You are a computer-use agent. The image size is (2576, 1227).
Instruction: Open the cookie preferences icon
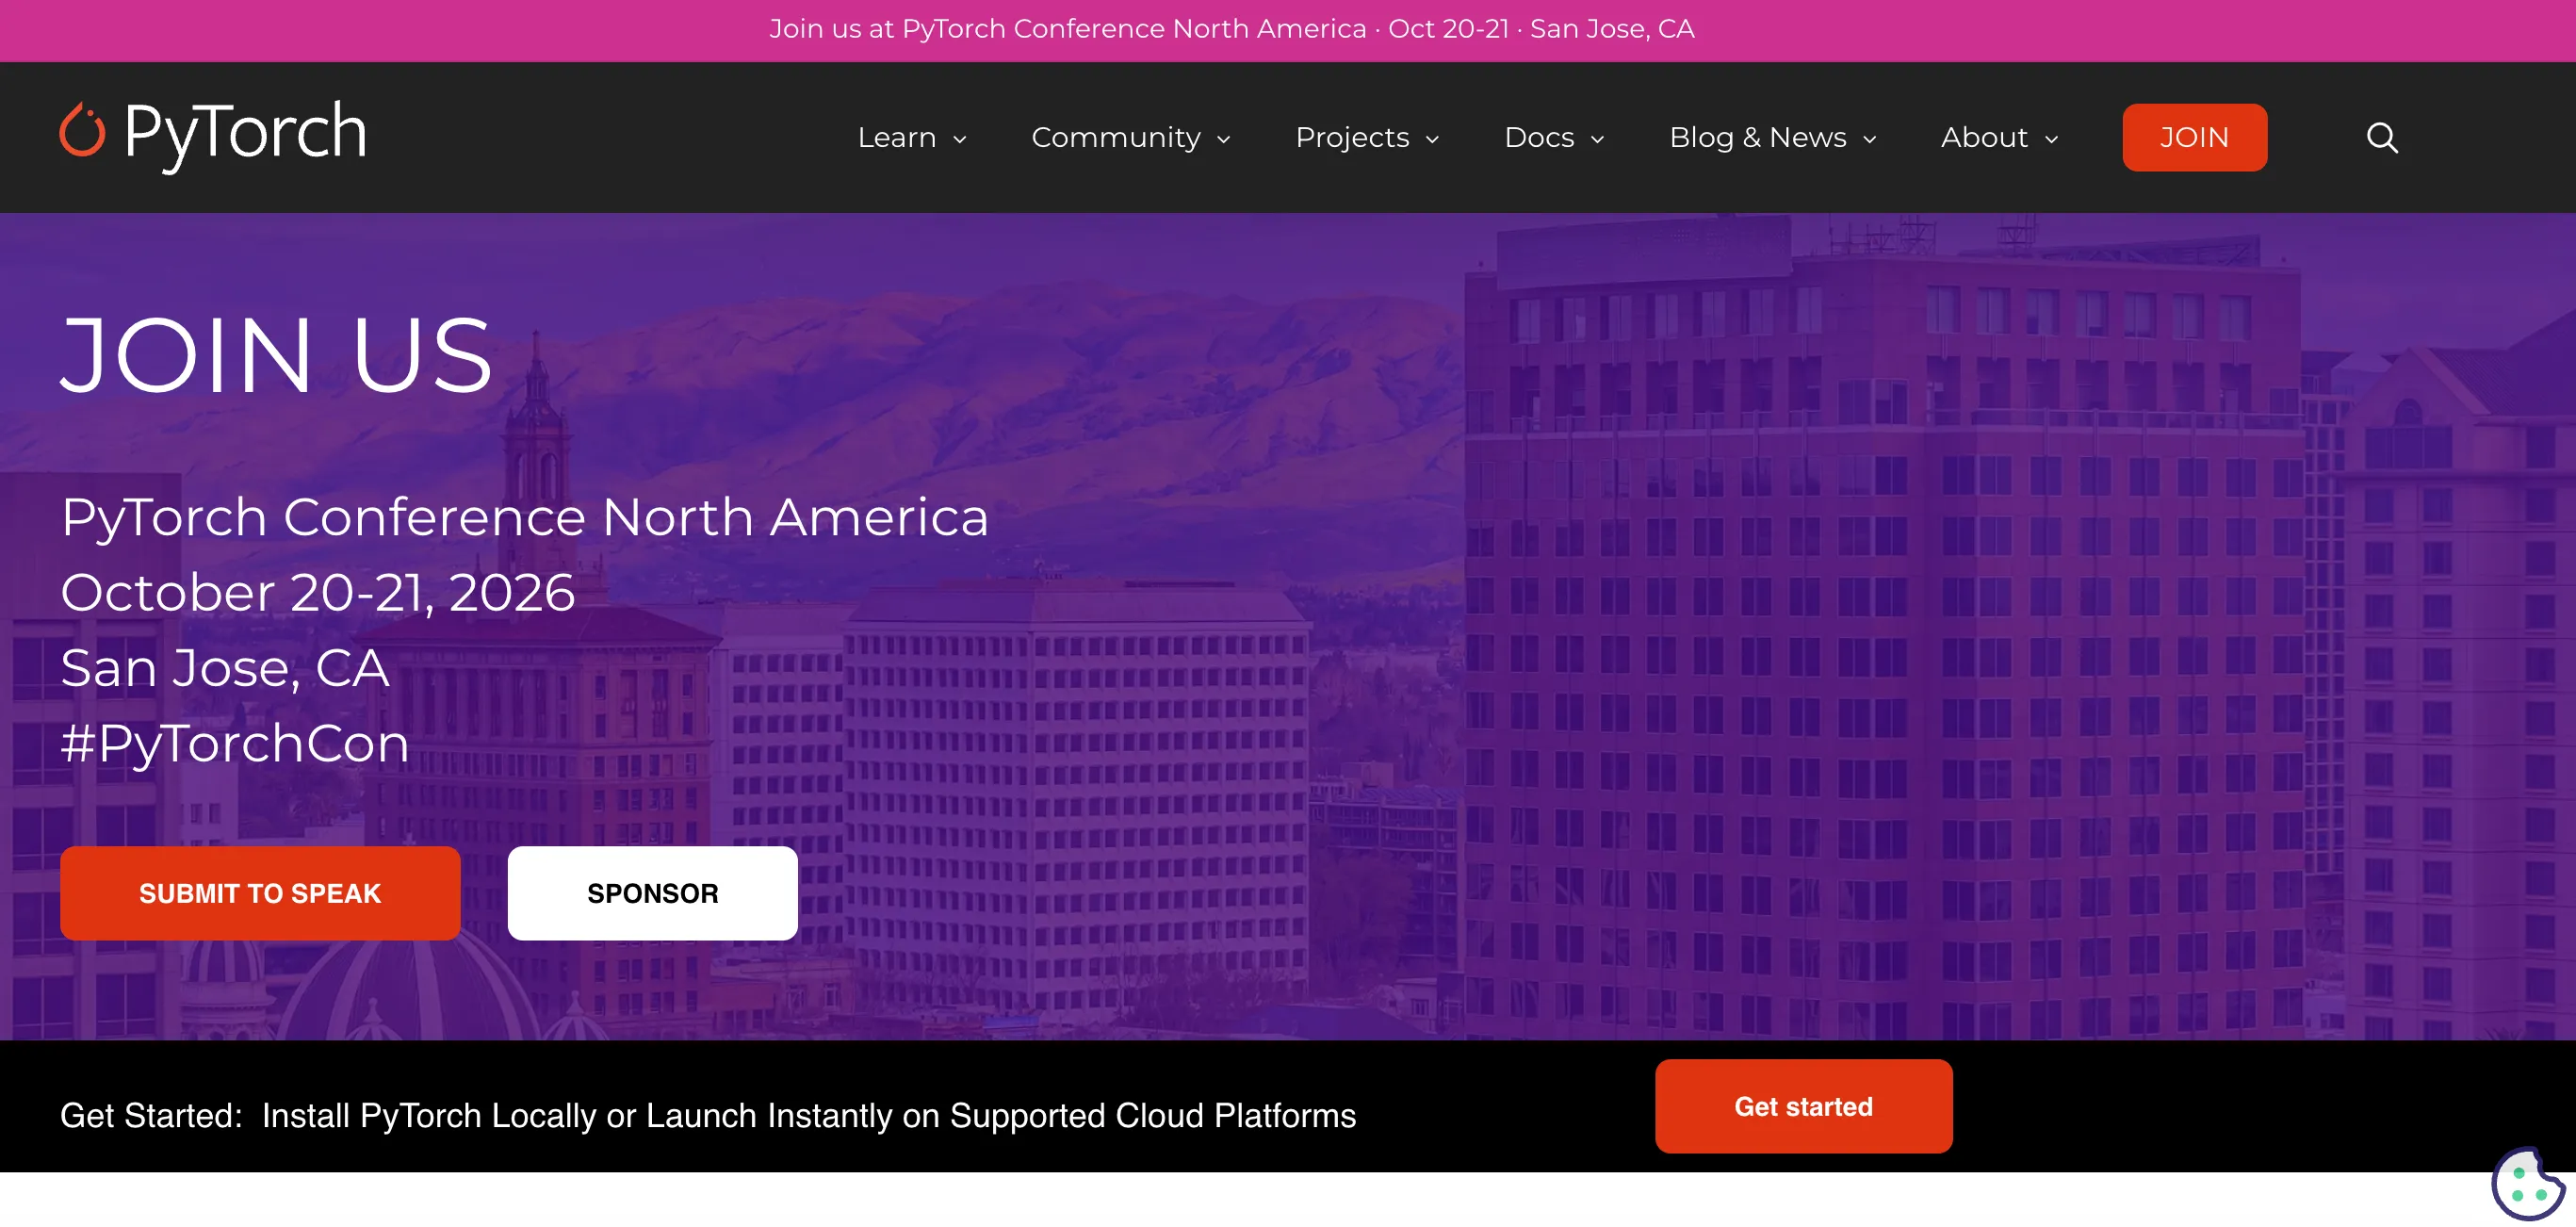tap(2526, 1184)
